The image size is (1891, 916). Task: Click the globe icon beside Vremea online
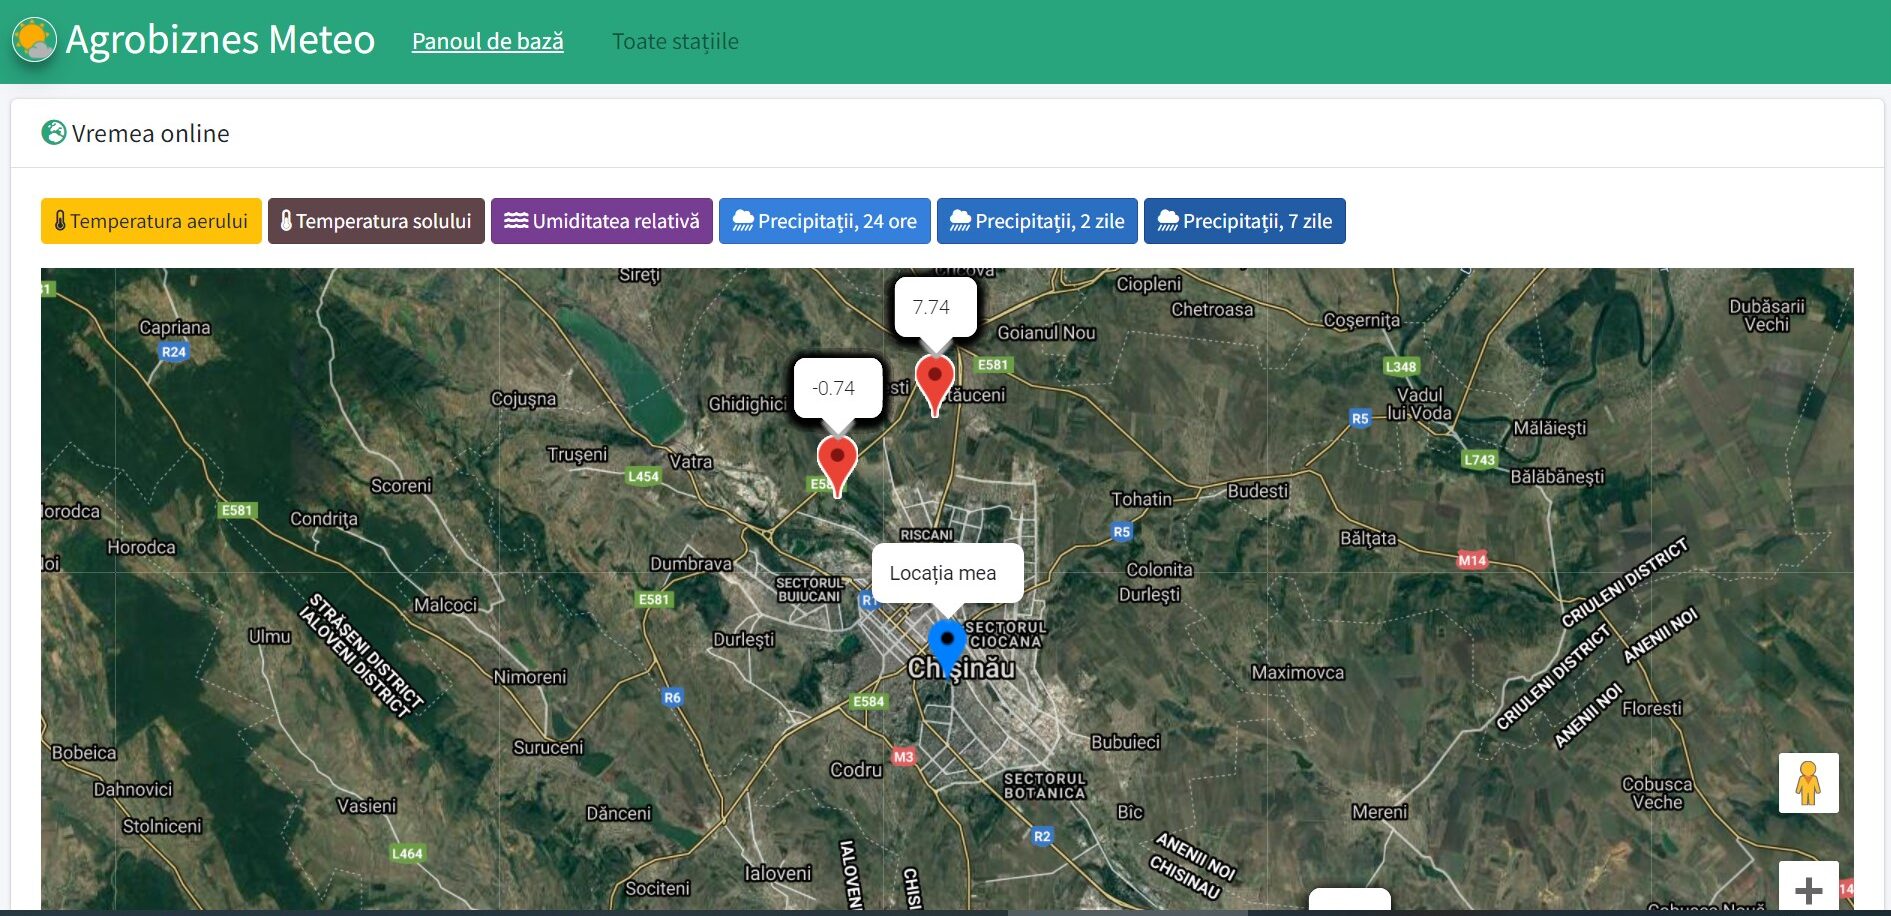tap(53, 132)
